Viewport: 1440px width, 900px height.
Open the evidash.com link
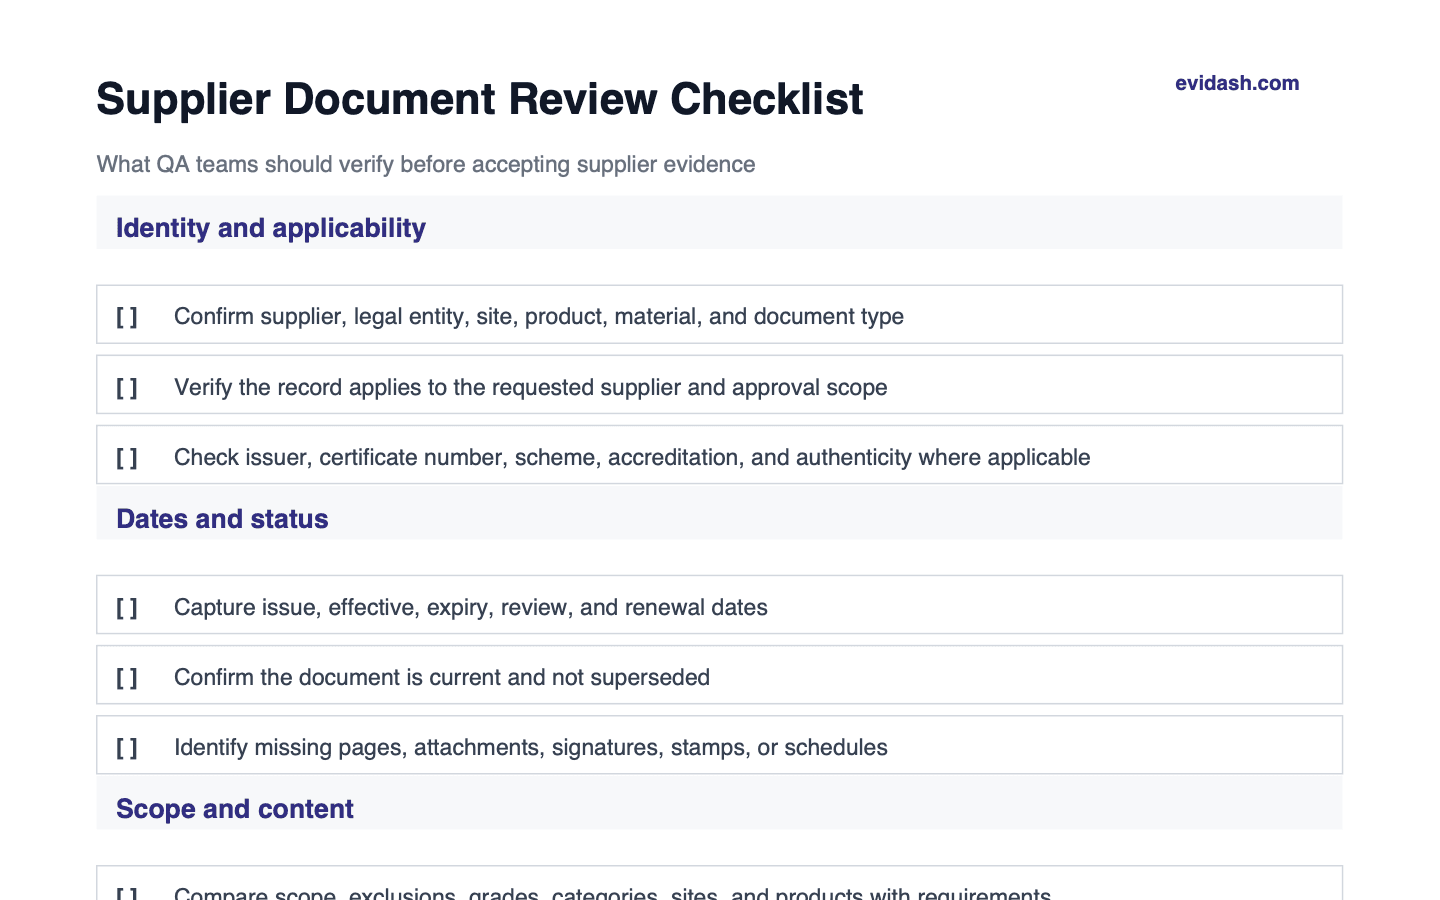pos(1237,83)
